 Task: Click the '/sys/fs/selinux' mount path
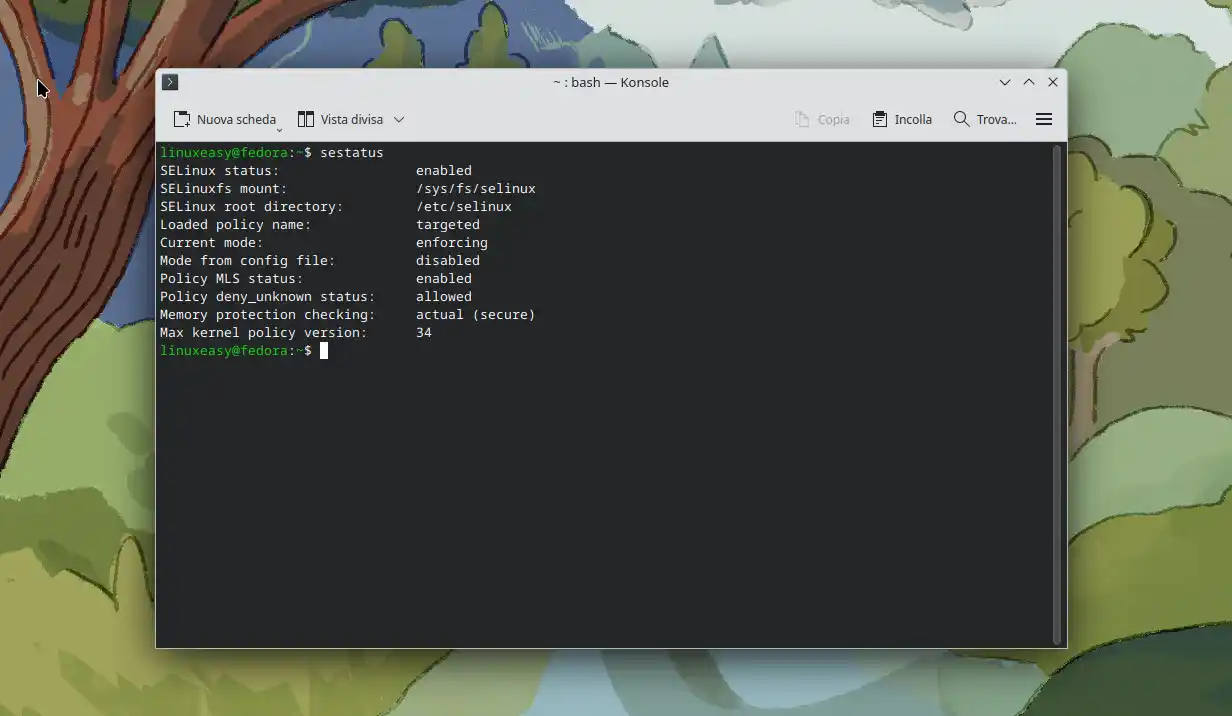click(x=475, y=189)
